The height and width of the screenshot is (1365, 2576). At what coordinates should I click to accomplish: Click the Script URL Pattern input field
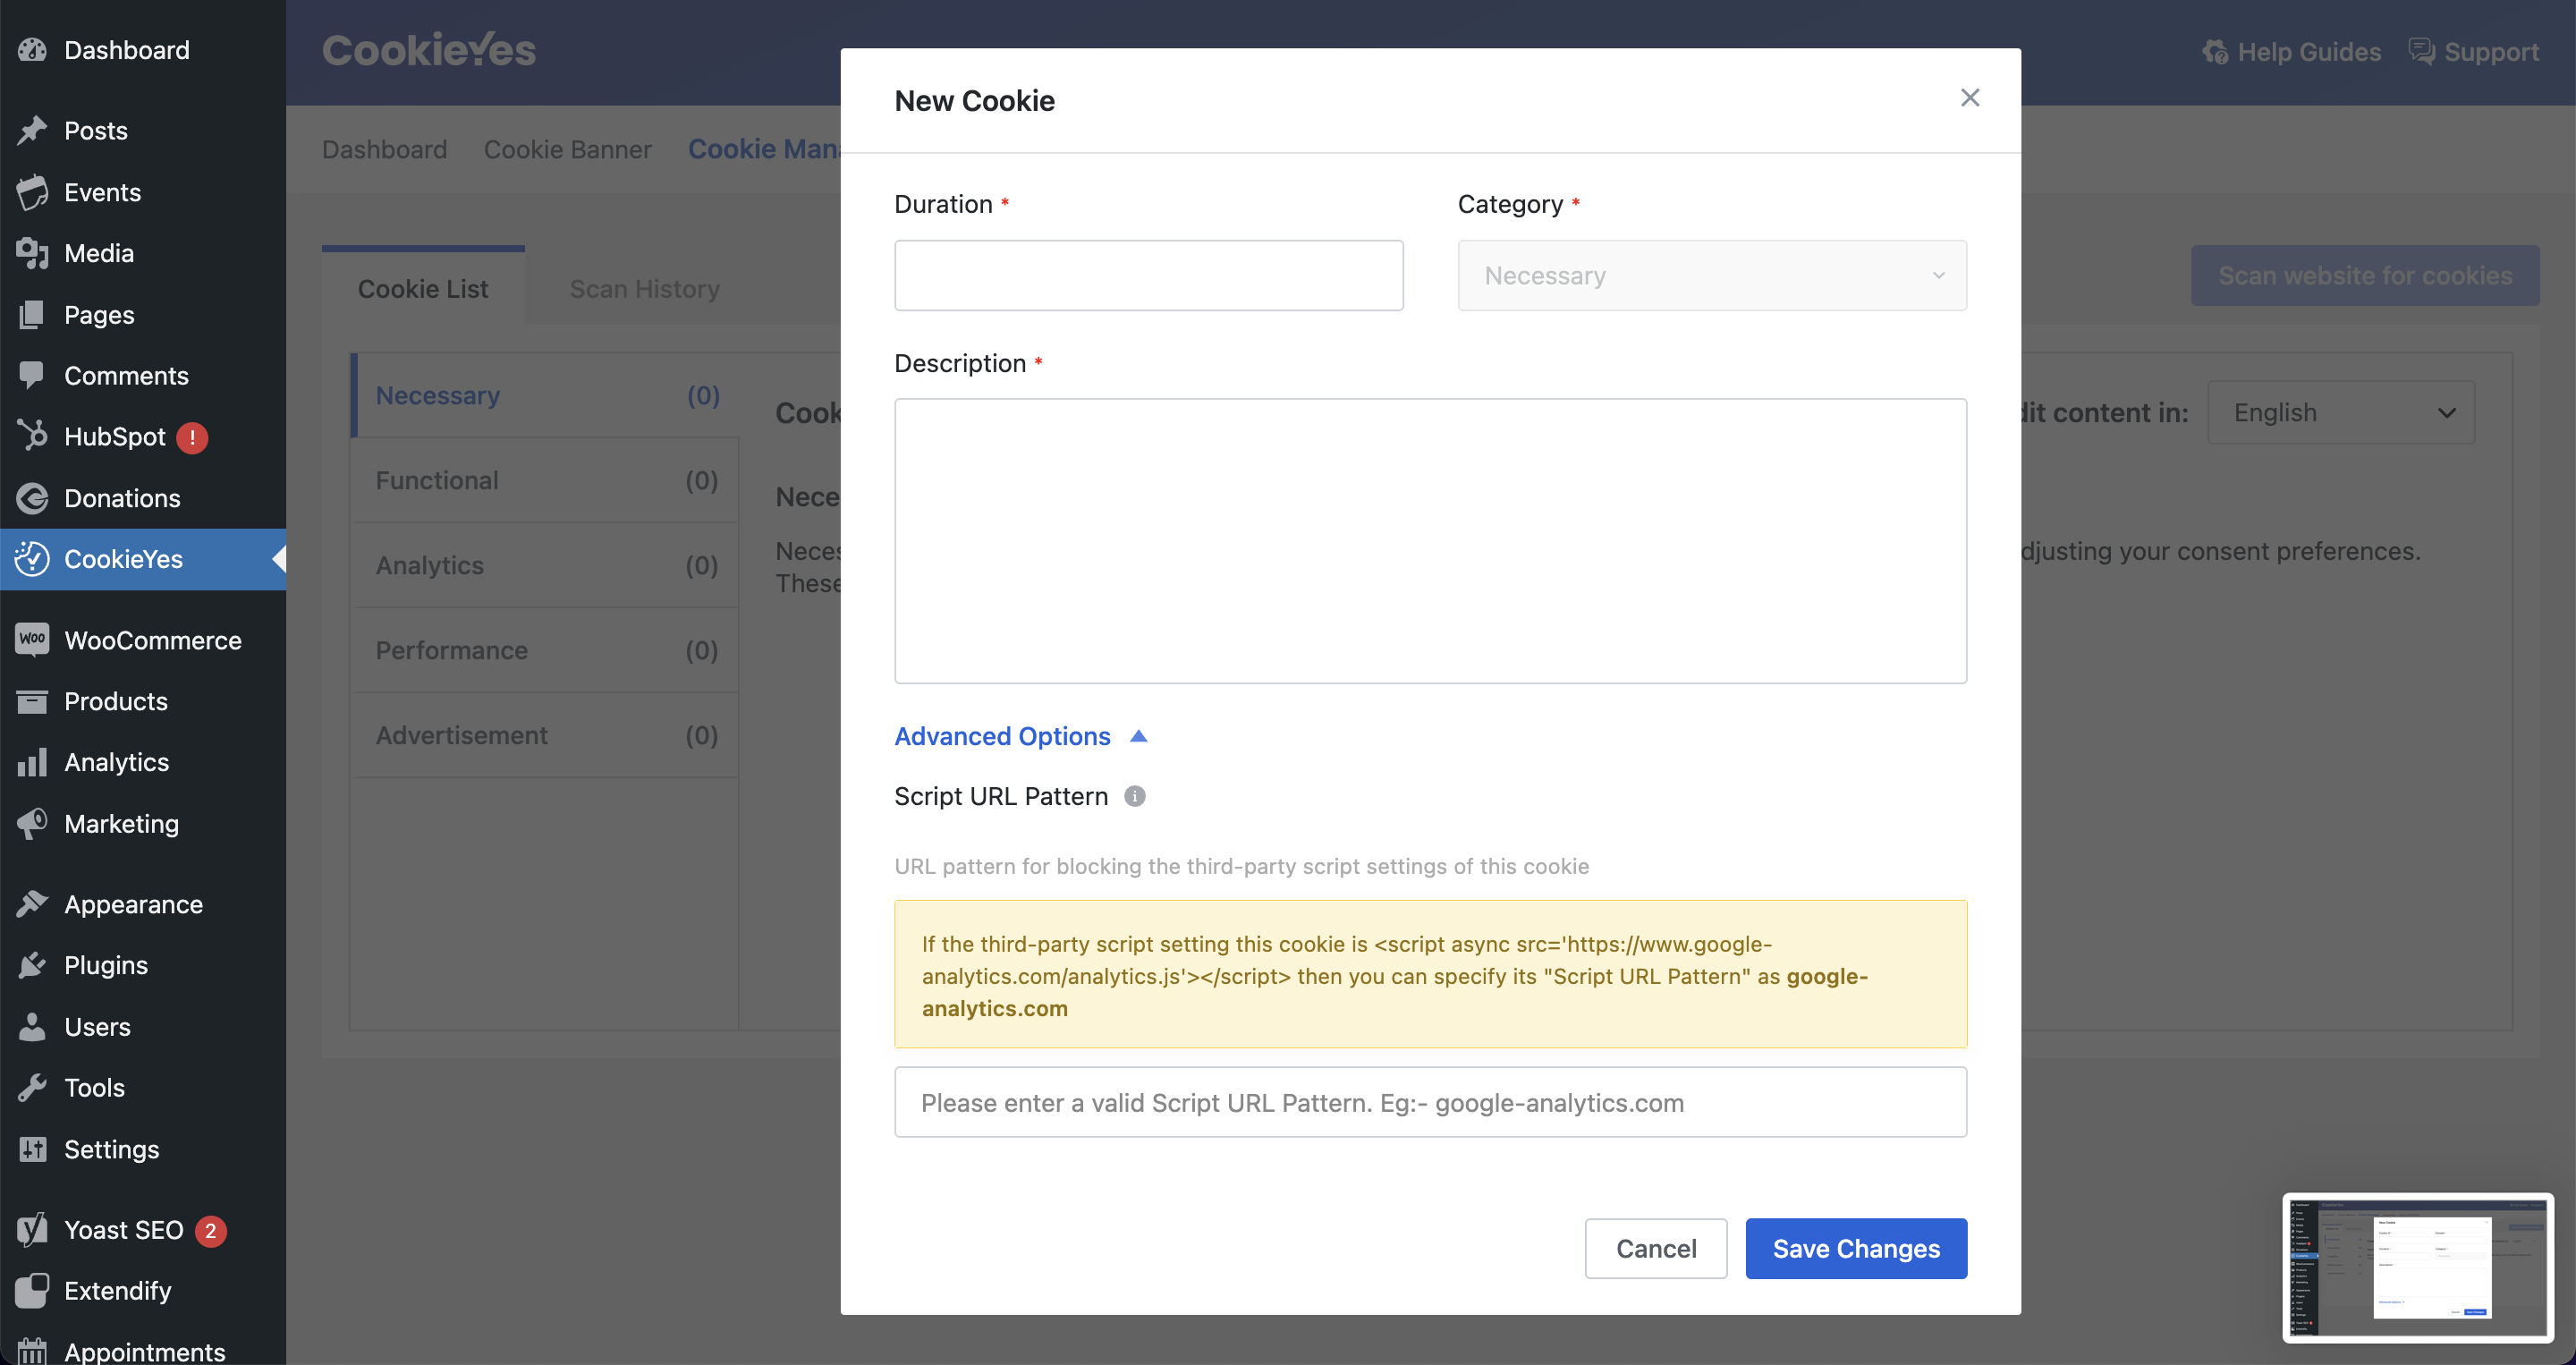pos(1431,1101)
